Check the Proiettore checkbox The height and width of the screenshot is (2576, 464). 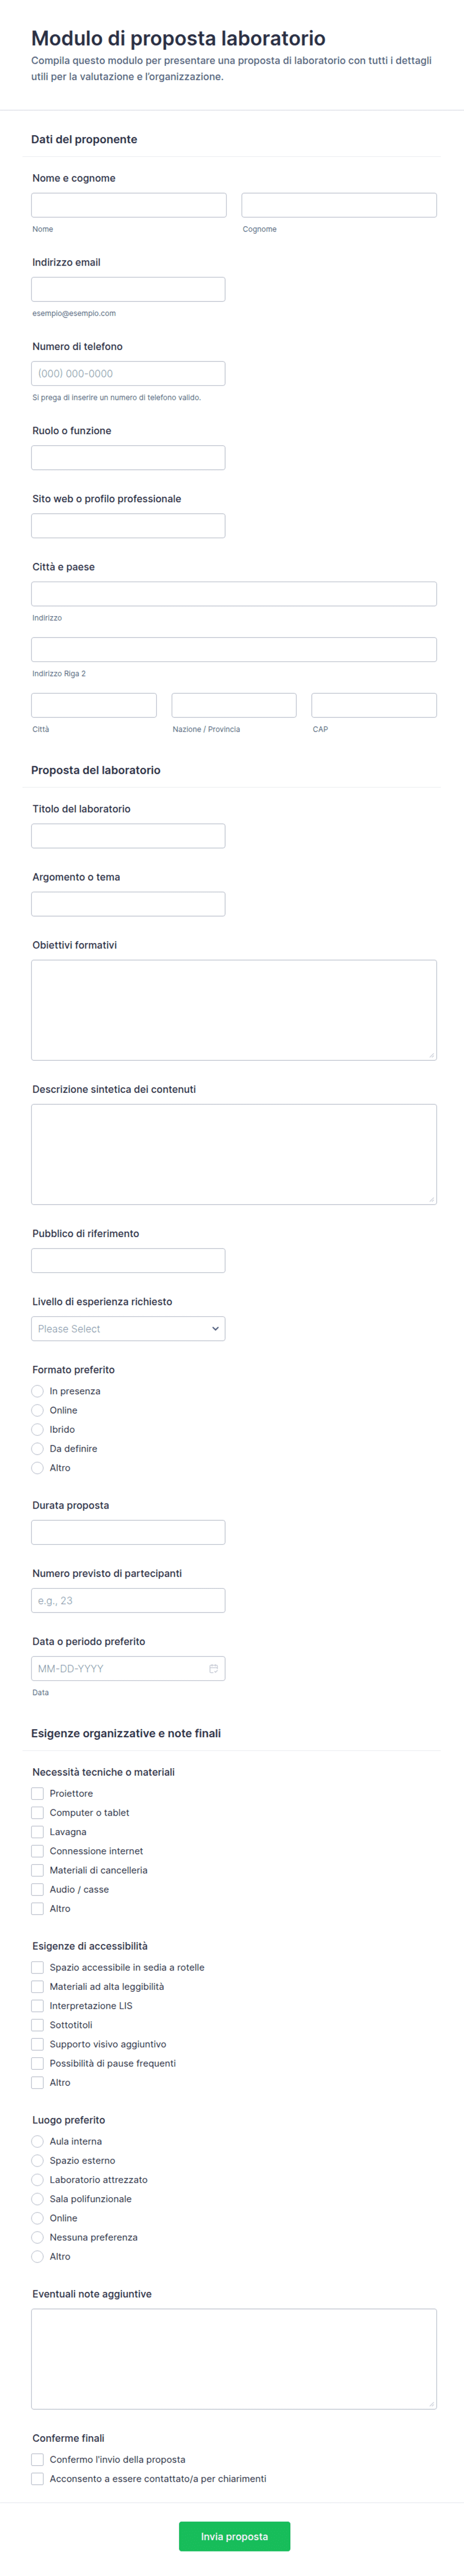point(37,1793)
